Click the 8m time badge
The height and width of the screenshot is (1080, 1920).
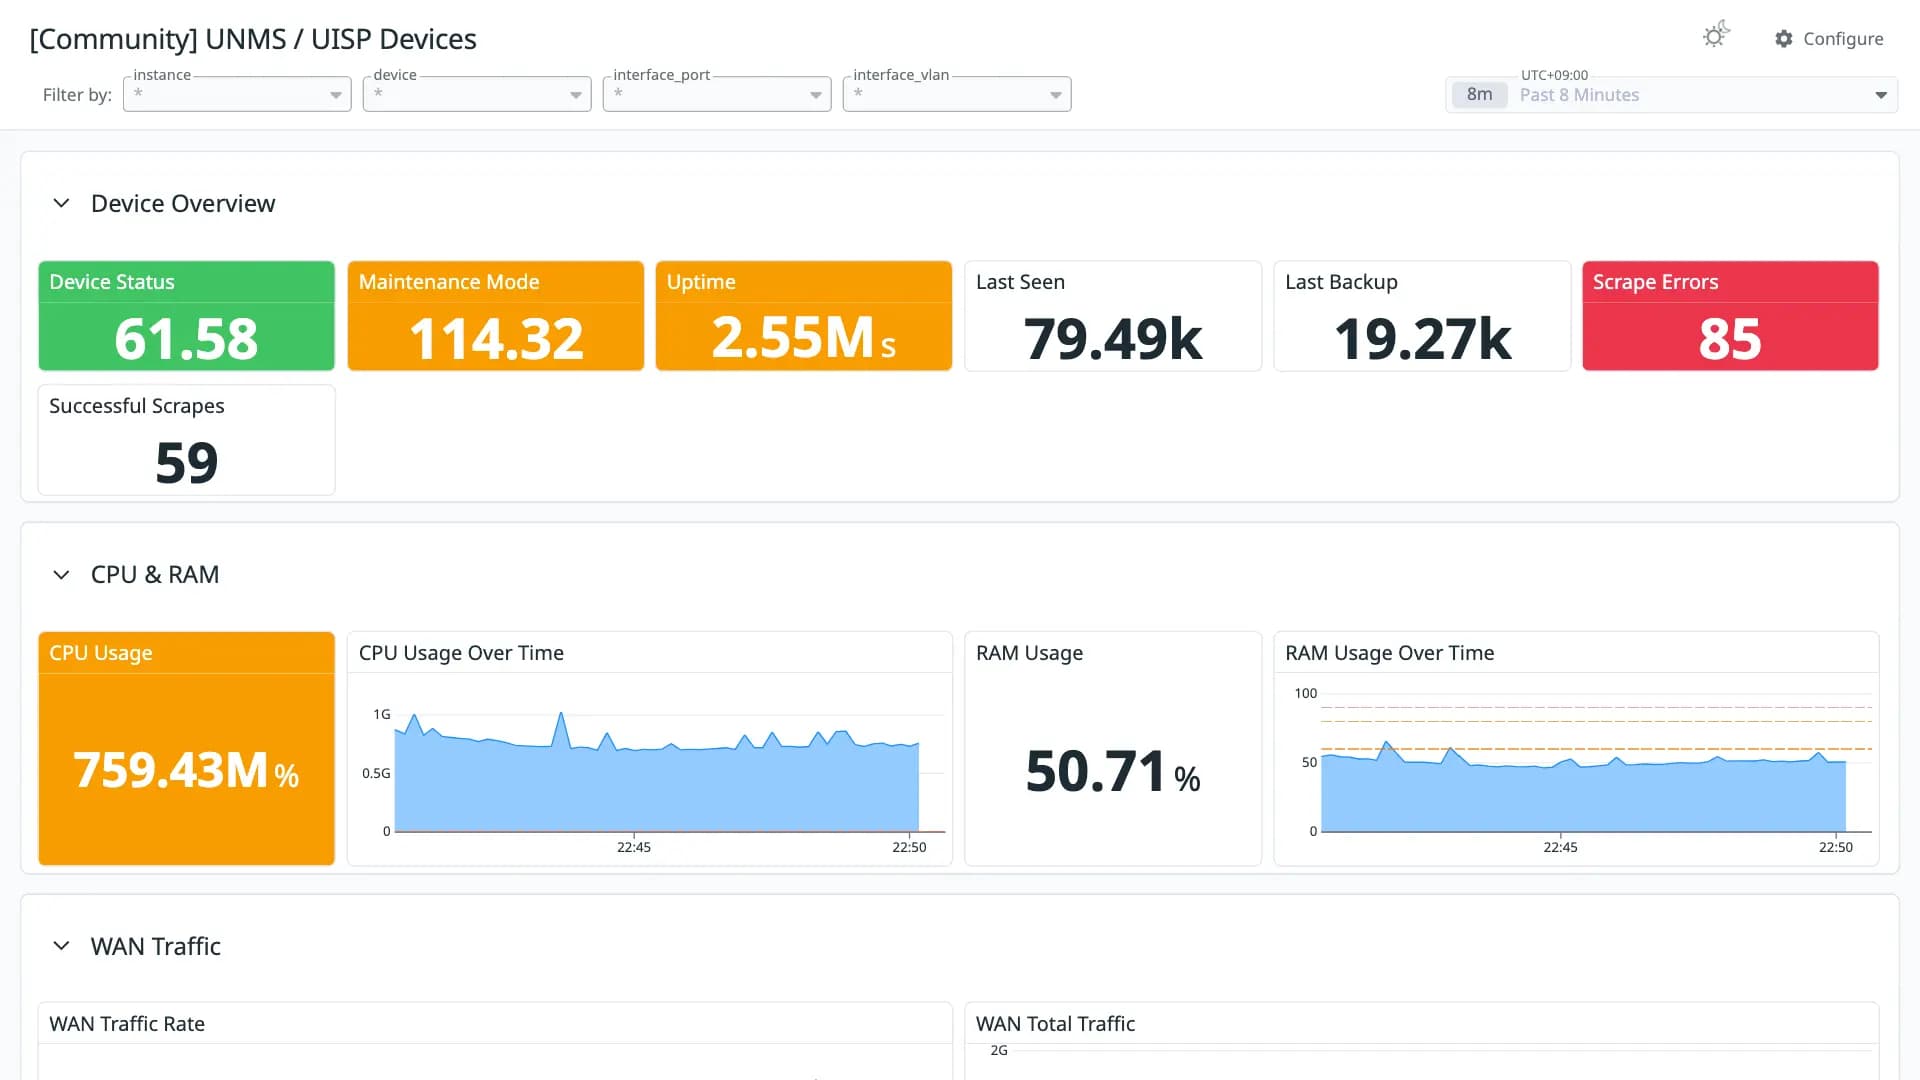[x=1479, y=95]
